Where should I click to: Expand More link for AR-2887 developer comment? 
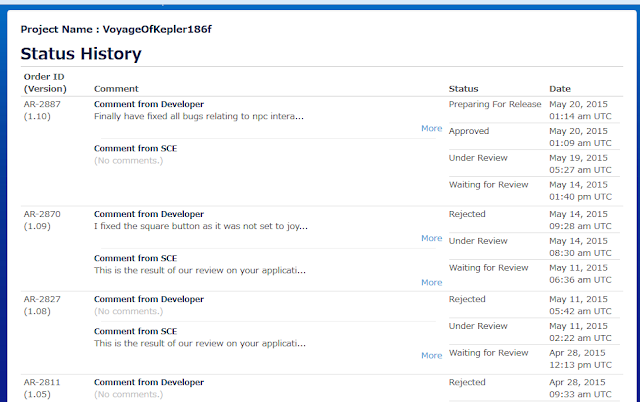[431, 128]
